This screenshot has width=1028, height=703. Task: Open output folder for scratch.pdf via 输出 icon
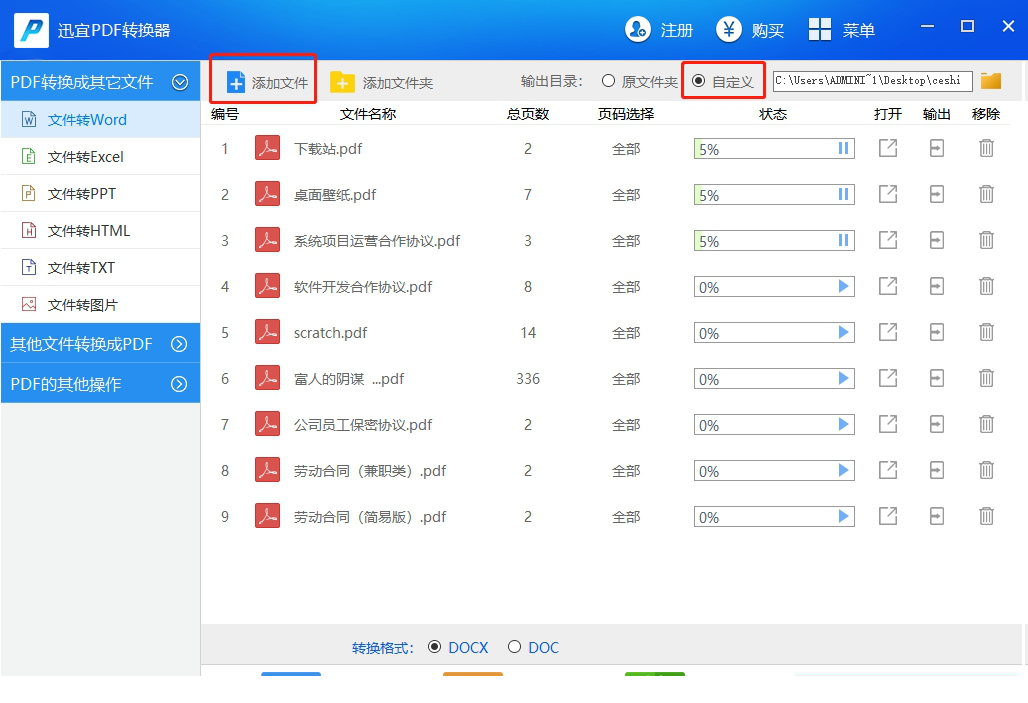click(x=936, y=332)
